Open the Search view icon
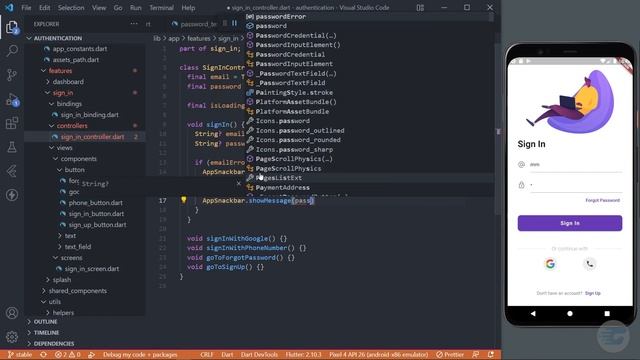The width and height of the screenshot is (640, 360). tap(12, 51)
